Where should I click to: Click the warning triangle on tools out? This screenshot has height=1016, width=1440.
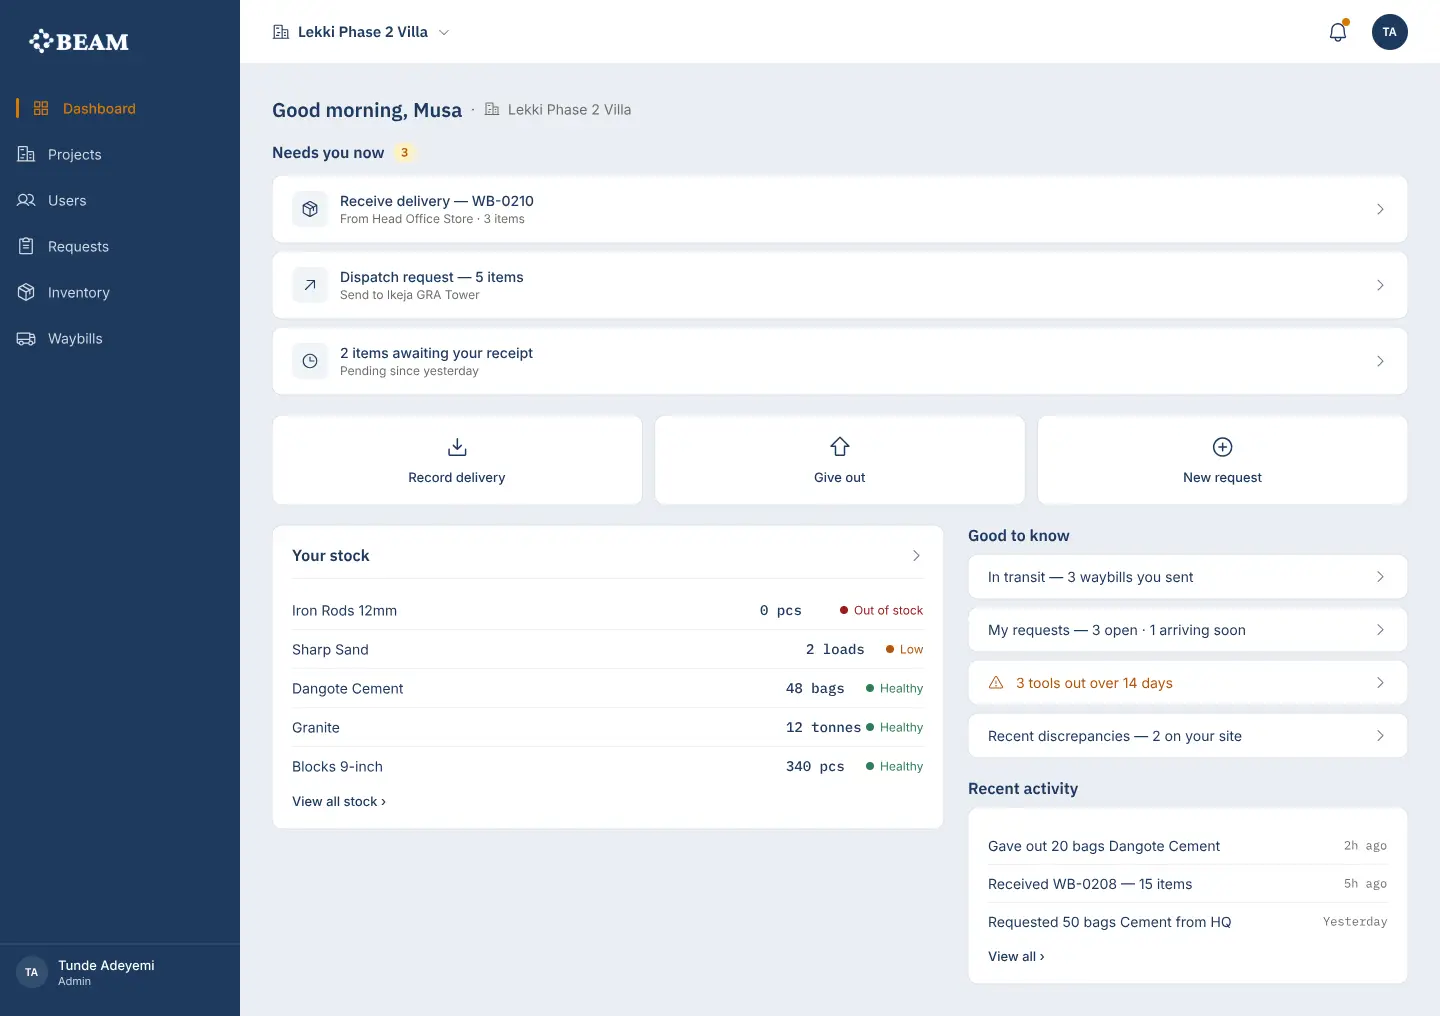pos(996,683)
